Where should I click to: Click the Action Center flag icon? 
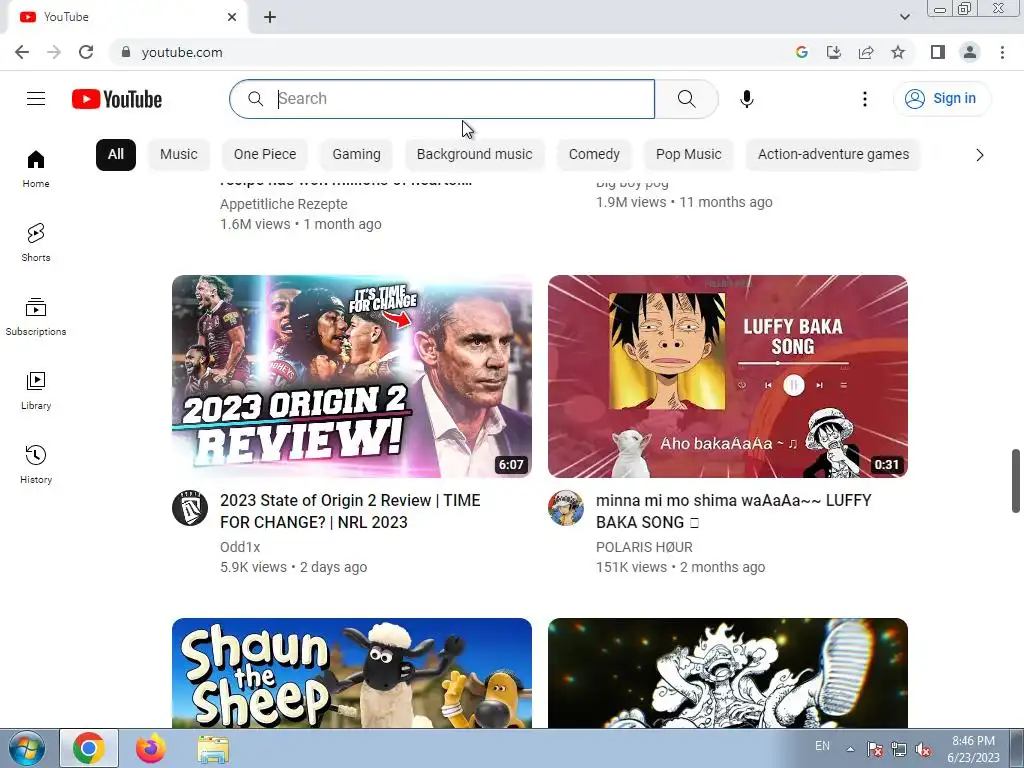click(875, 749)
